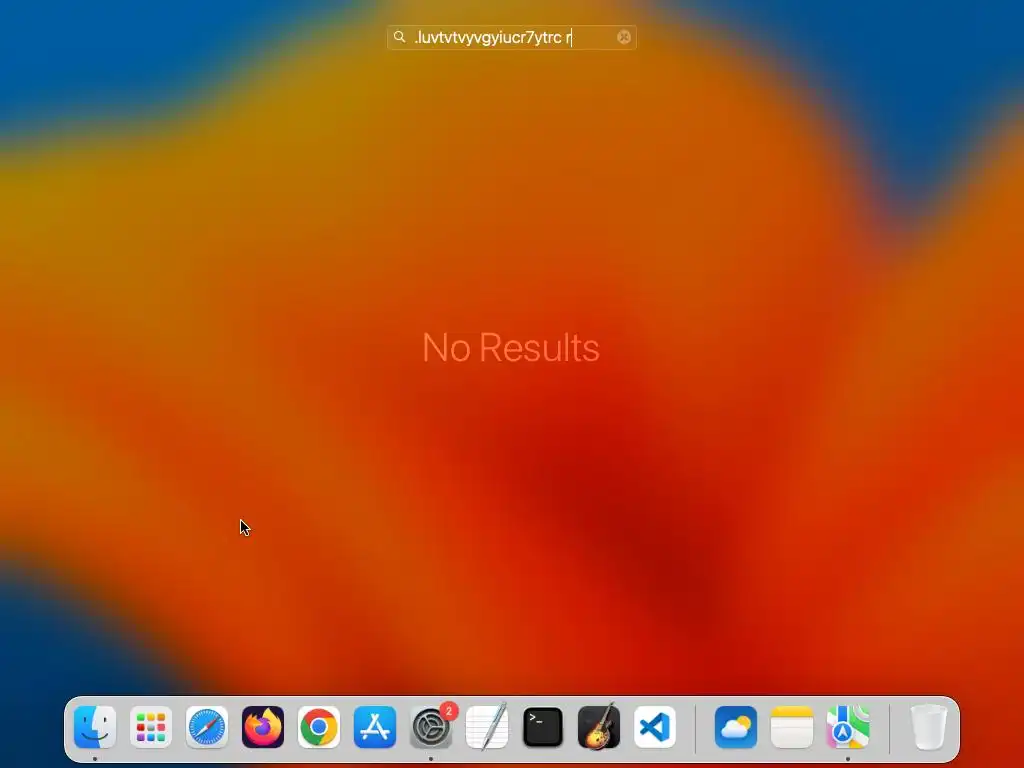Open TextEdit from the Dock
This screenshot has width=1024, height=768.
(x=487, y=727)
